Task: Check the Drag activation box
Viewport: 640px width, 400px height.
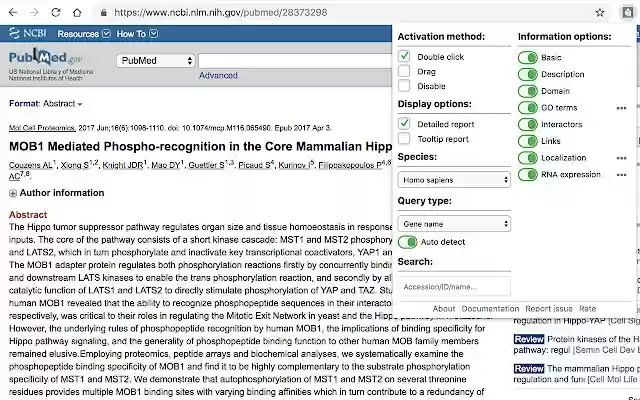Action: 404,71
